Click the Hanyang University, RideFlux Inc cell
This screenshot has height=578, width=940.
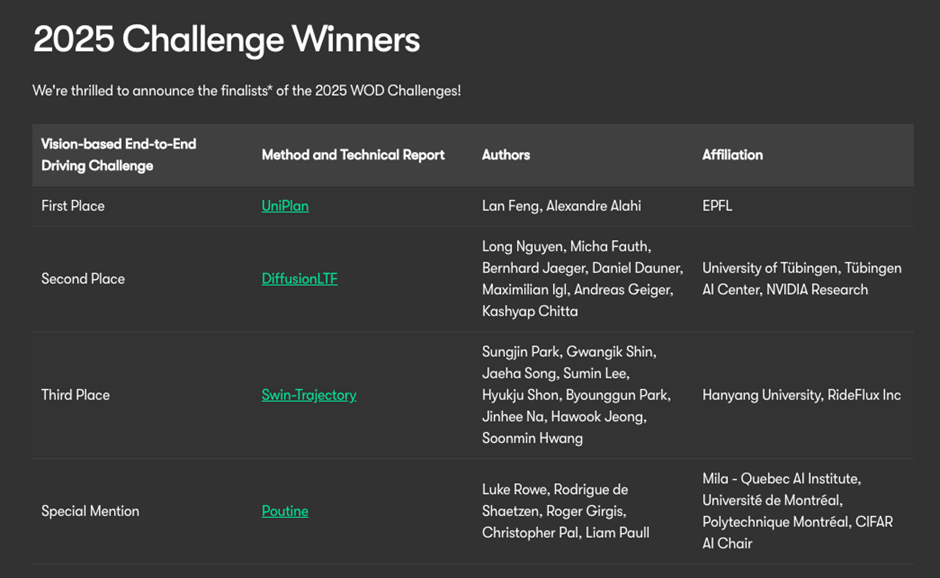(x=801, y=395)
